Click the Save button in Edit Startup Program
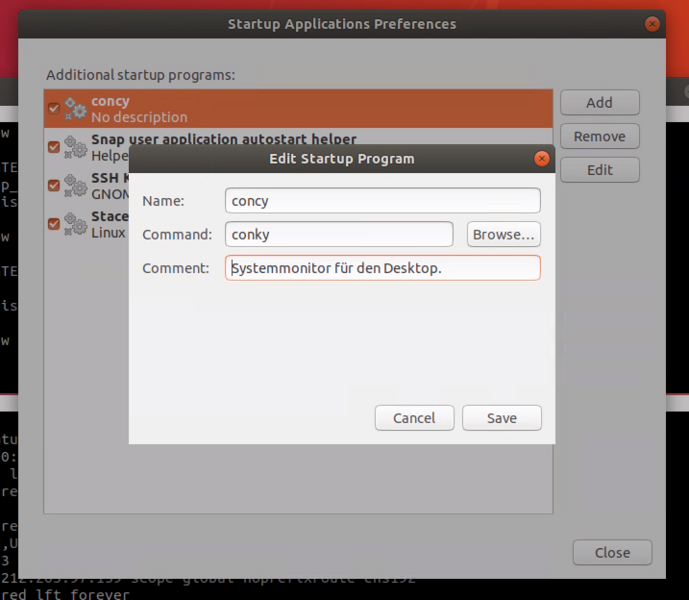 (x=501, y=418)
